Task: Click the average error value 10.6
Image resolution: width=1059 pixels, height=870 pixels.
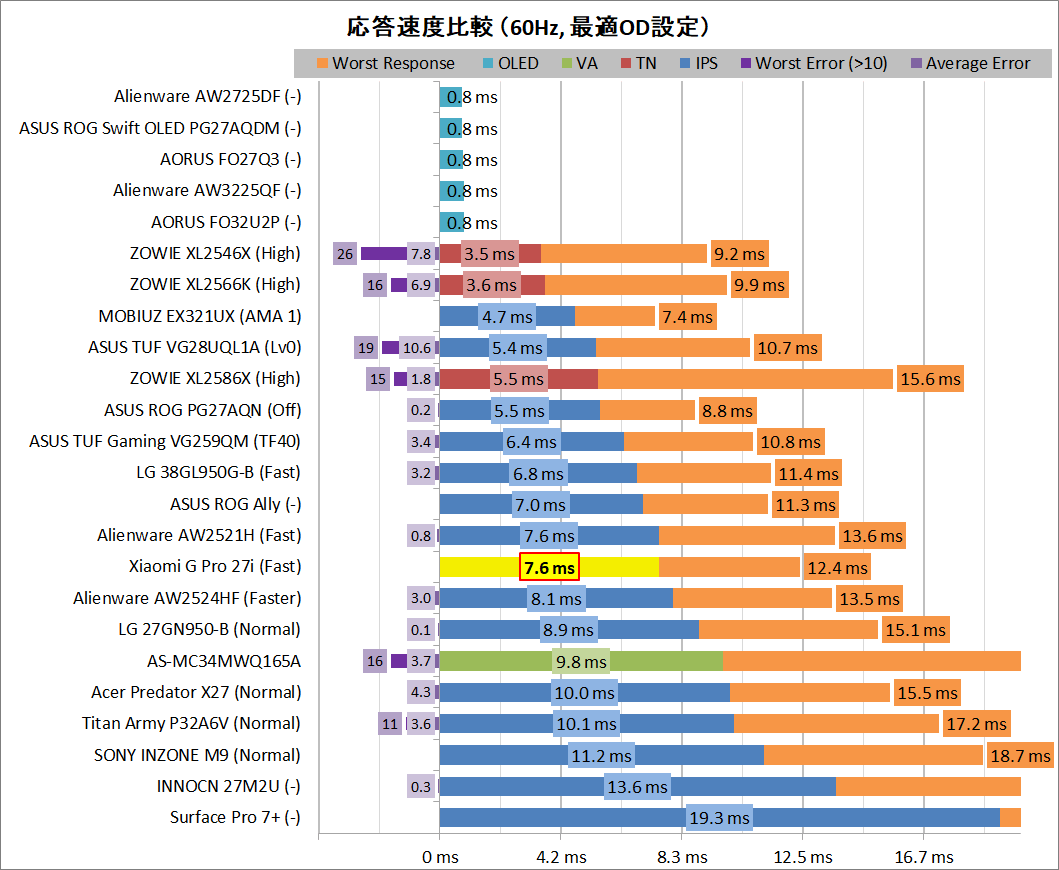Action: pos(417,348)
